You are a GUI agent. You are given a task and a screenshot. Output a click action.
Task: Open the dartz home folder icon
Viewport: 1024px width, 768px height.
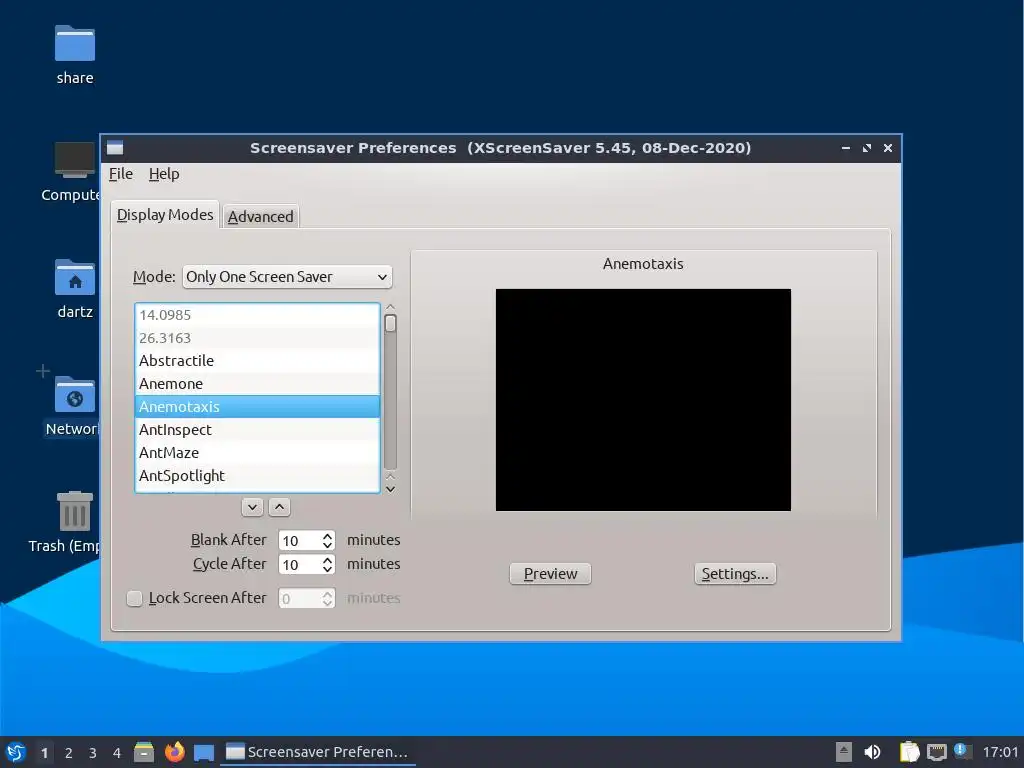pyautogui.click(x=75, y=289)
